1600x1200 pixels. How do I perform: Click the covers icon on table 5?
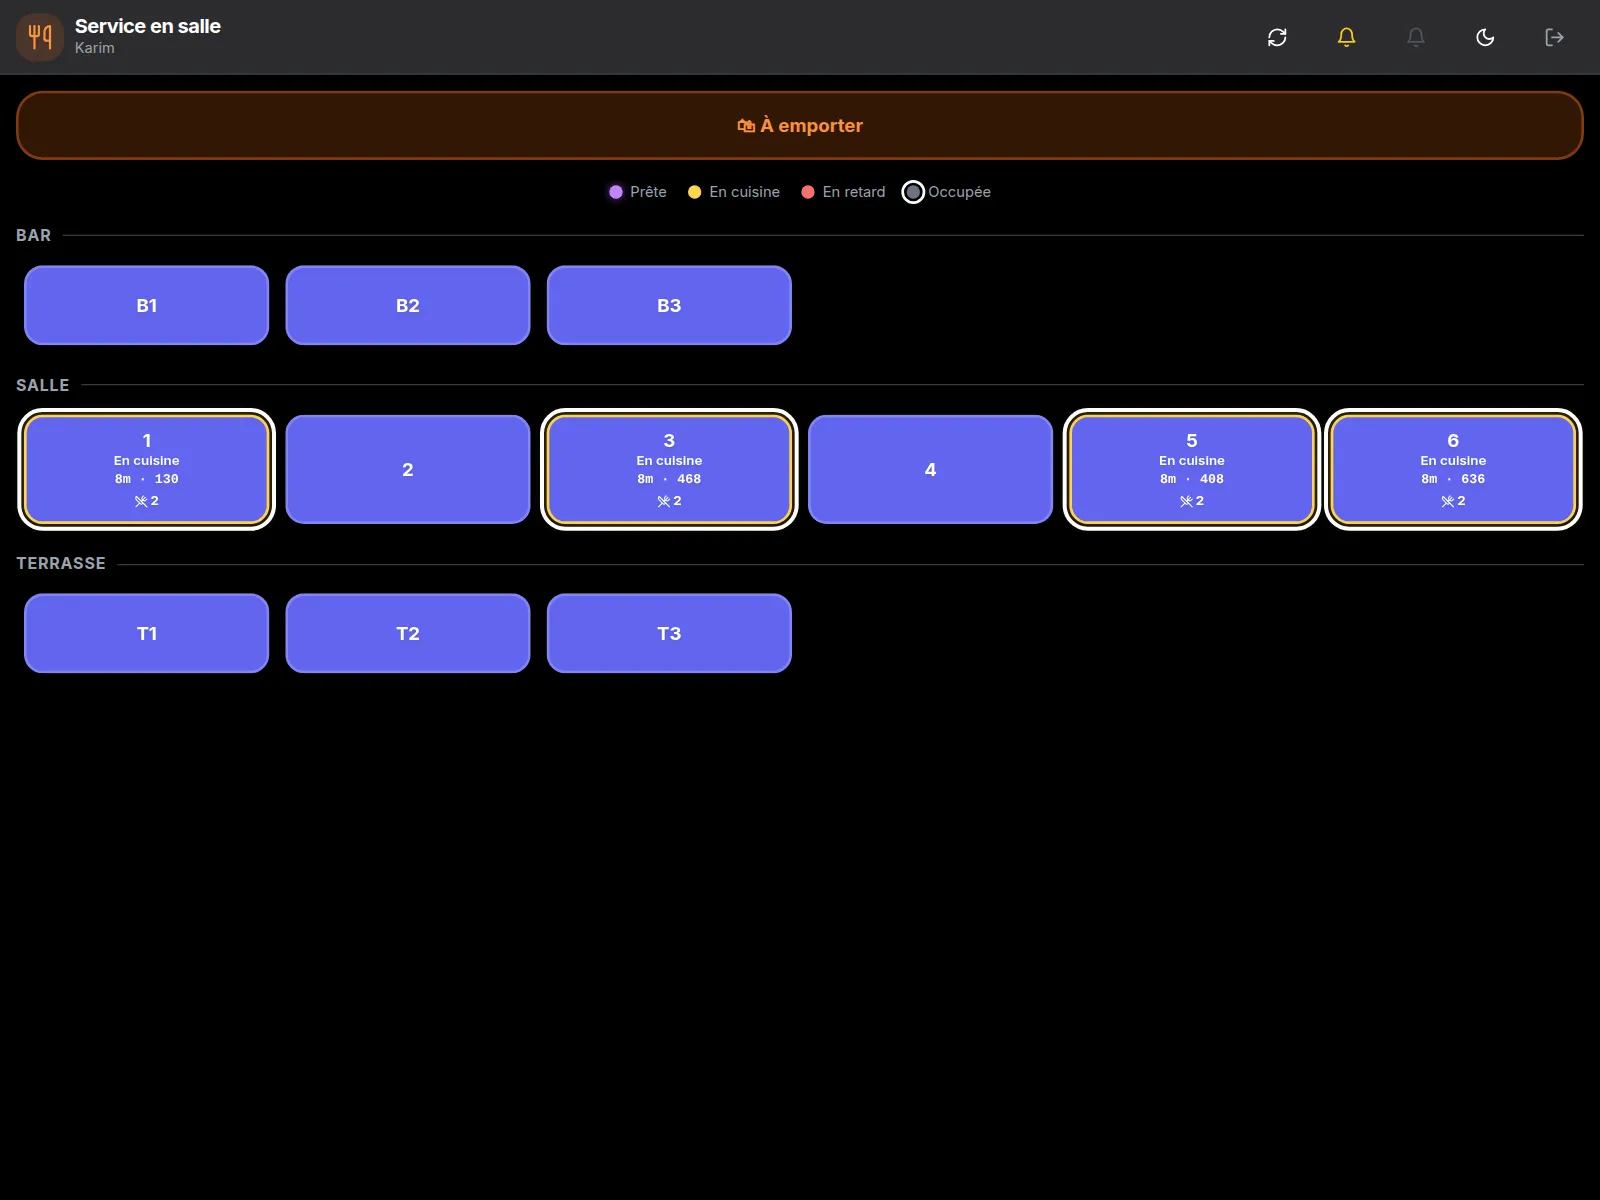[1186, 501]
